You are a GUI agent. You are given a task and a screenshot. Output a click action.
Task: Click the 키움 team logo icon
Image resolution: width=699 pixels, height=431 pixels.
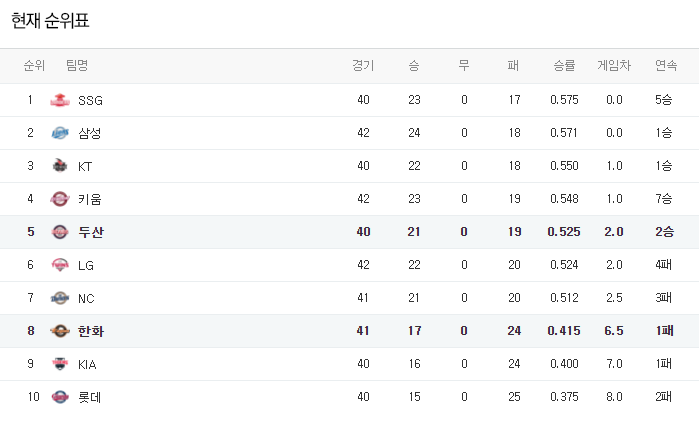pyautogui.click(x=61, y=199)
